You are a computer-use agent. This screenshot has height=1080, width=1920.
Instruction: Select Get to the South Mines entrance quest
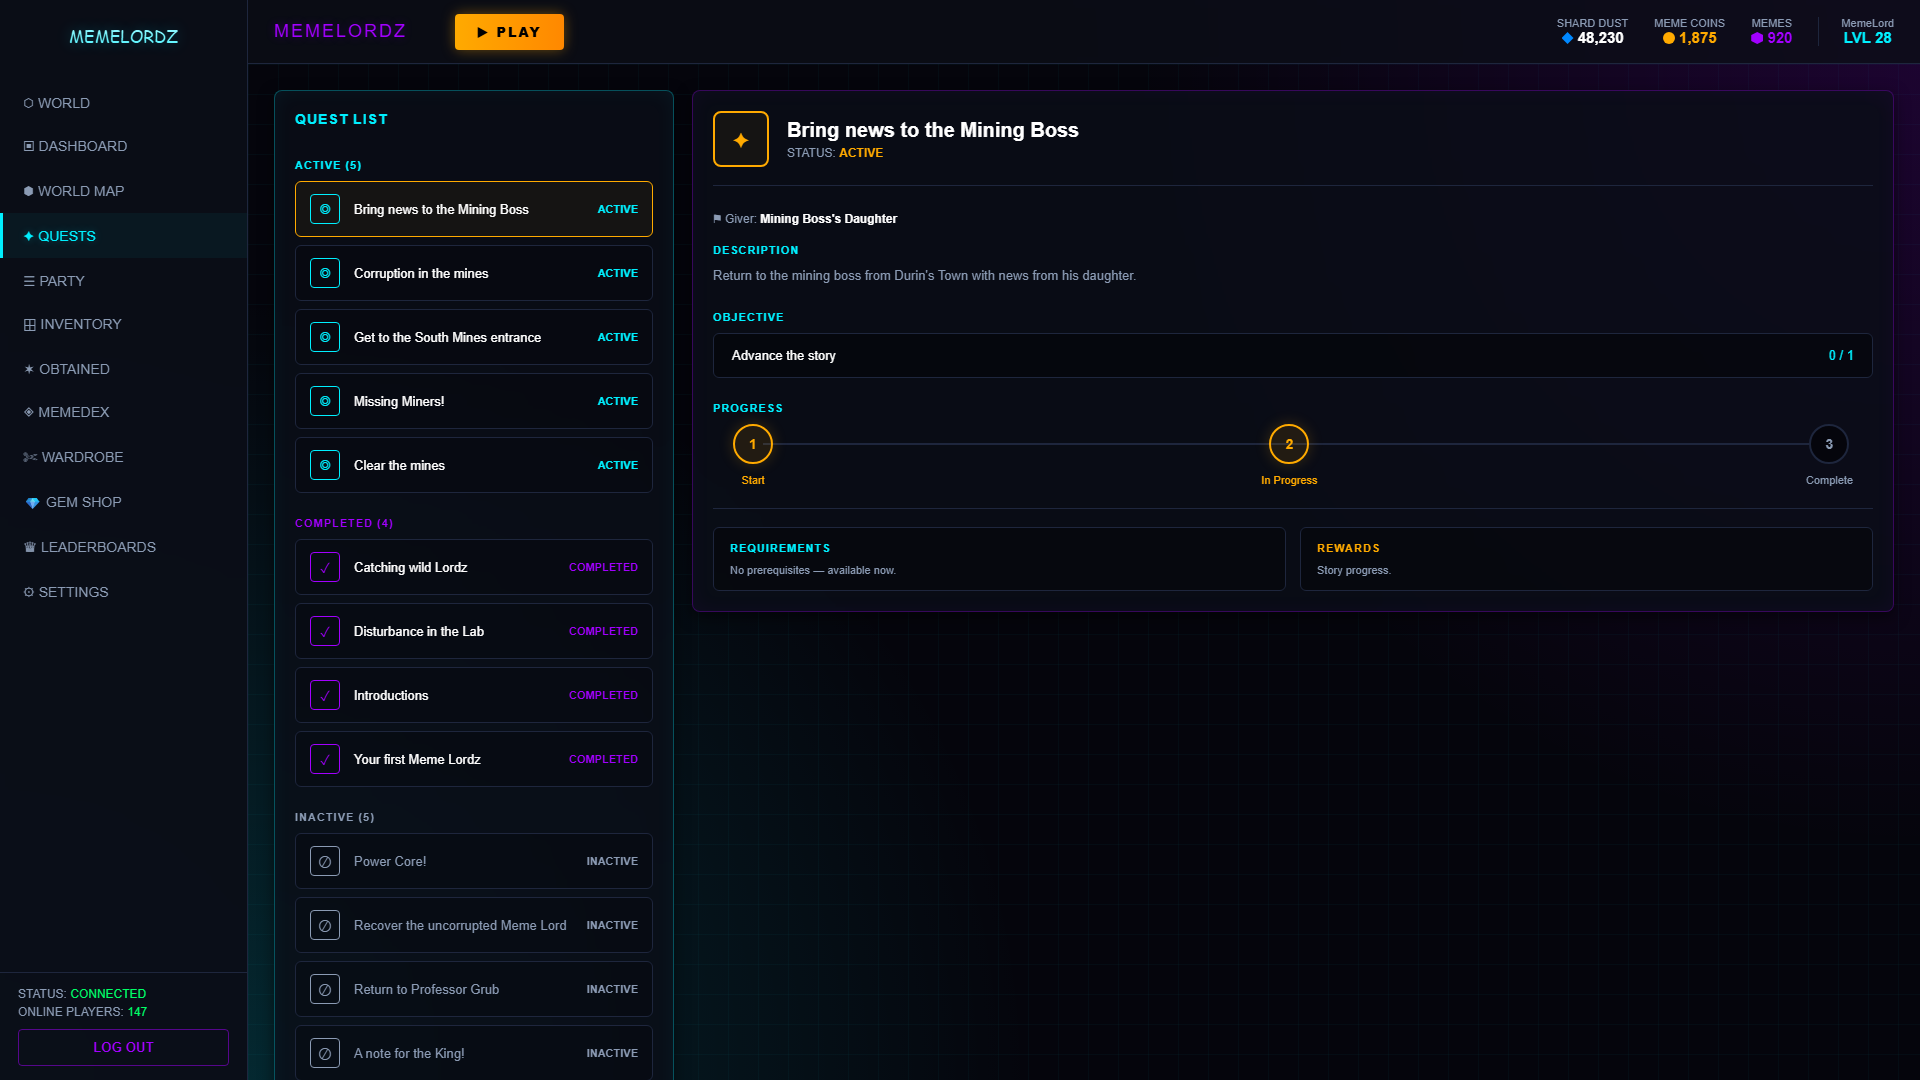pos(474,337)
